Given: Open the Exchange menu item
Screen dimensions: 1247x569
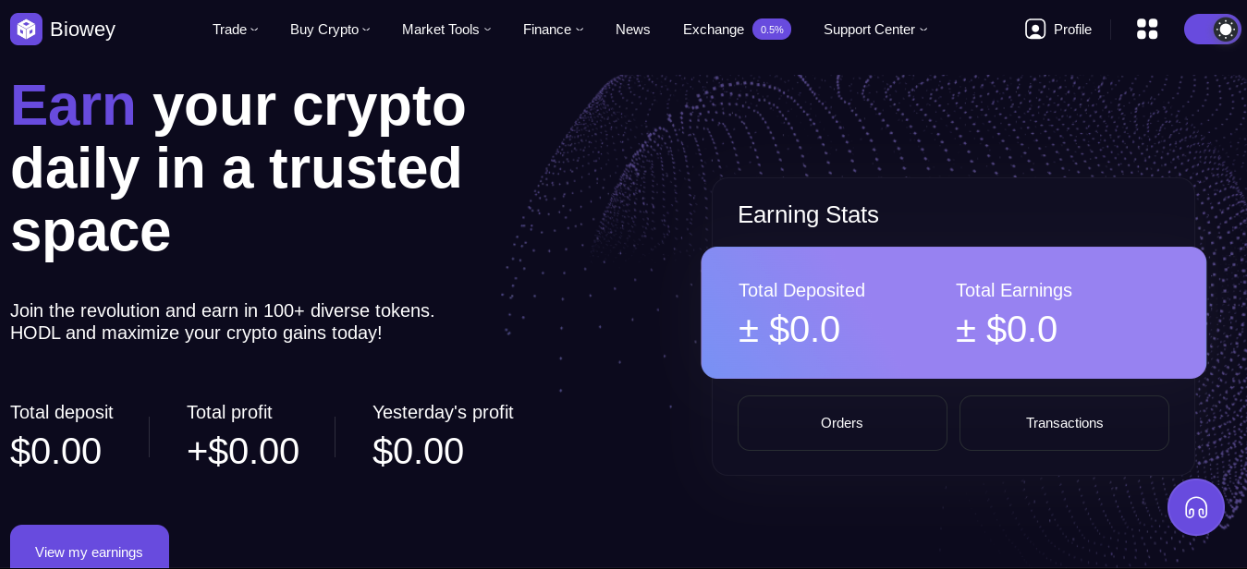Looking at the screenshot, I should click(x=713, y=29).
